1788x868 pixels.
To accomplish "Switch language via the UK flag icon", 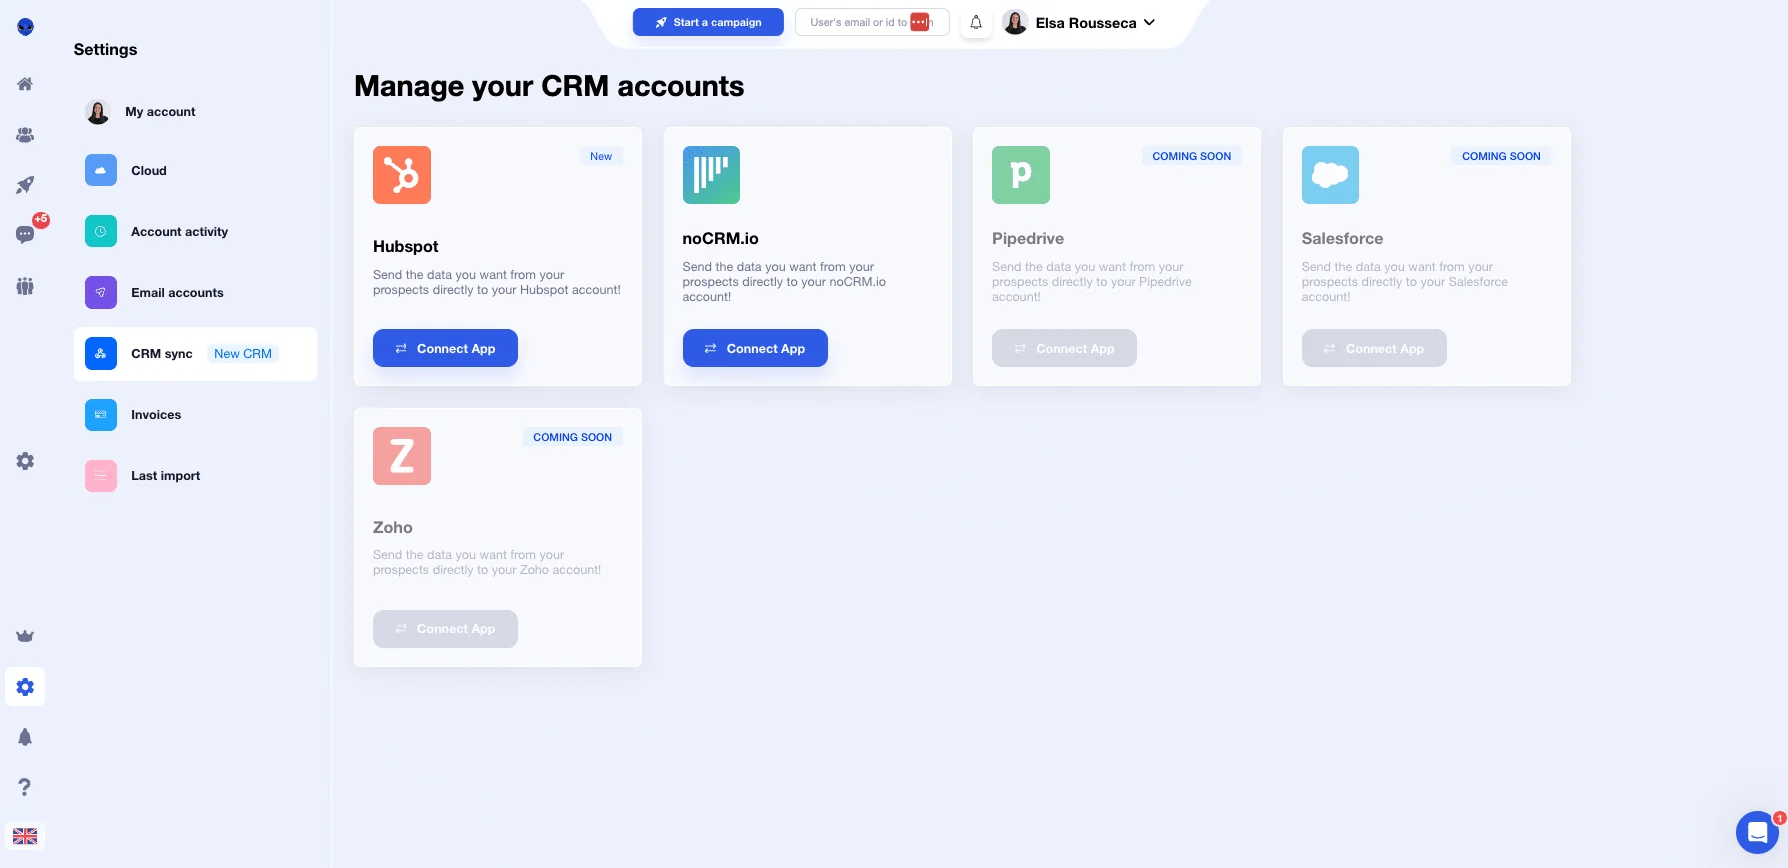I will click(25, 836).
